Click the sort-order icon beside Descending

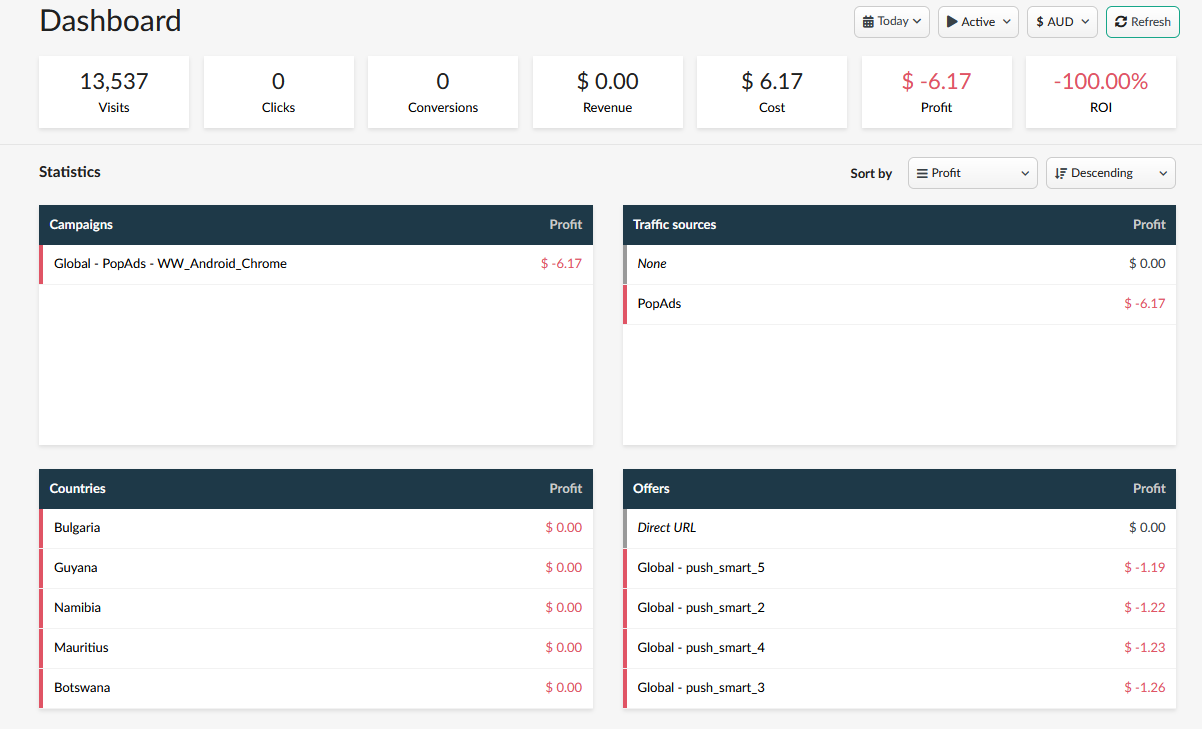[x=1061, y=173]
